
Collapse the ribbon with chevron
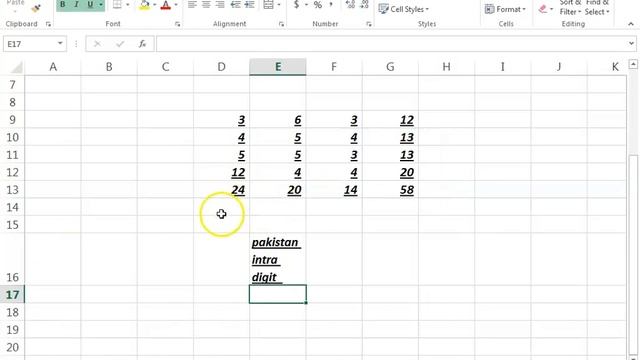pyautogui.click(x=631, y=24)
